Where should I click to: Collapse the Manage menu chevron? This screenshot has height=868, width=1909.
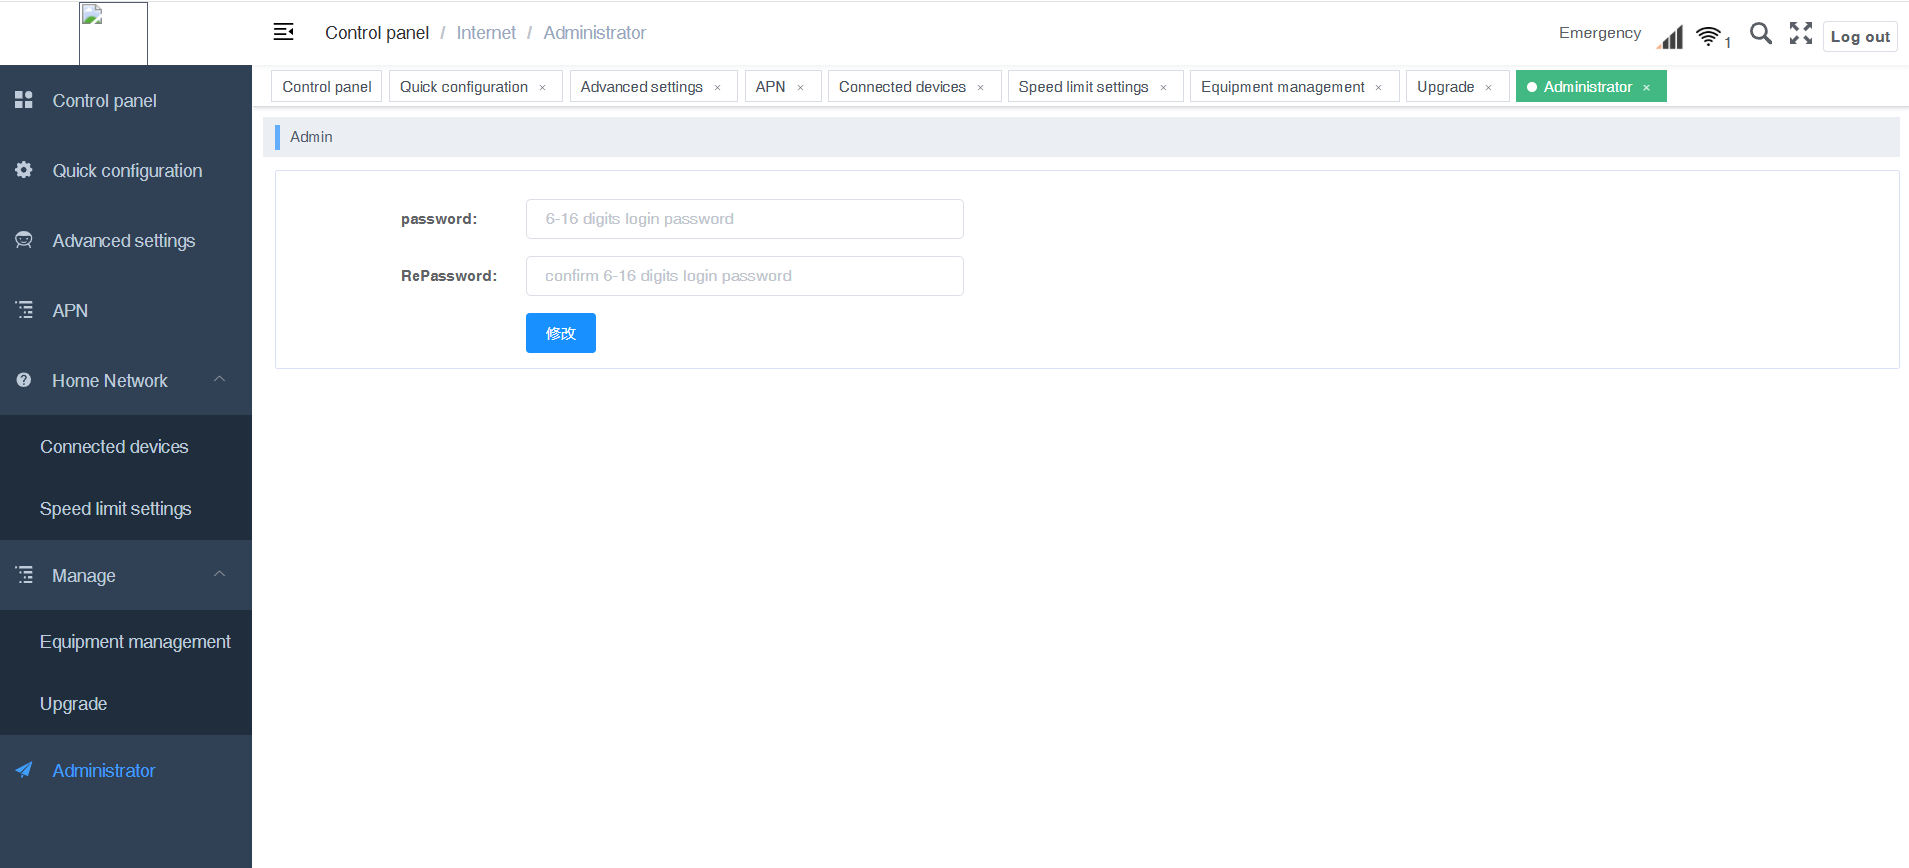pyautogui.click(x=220, y=575)
